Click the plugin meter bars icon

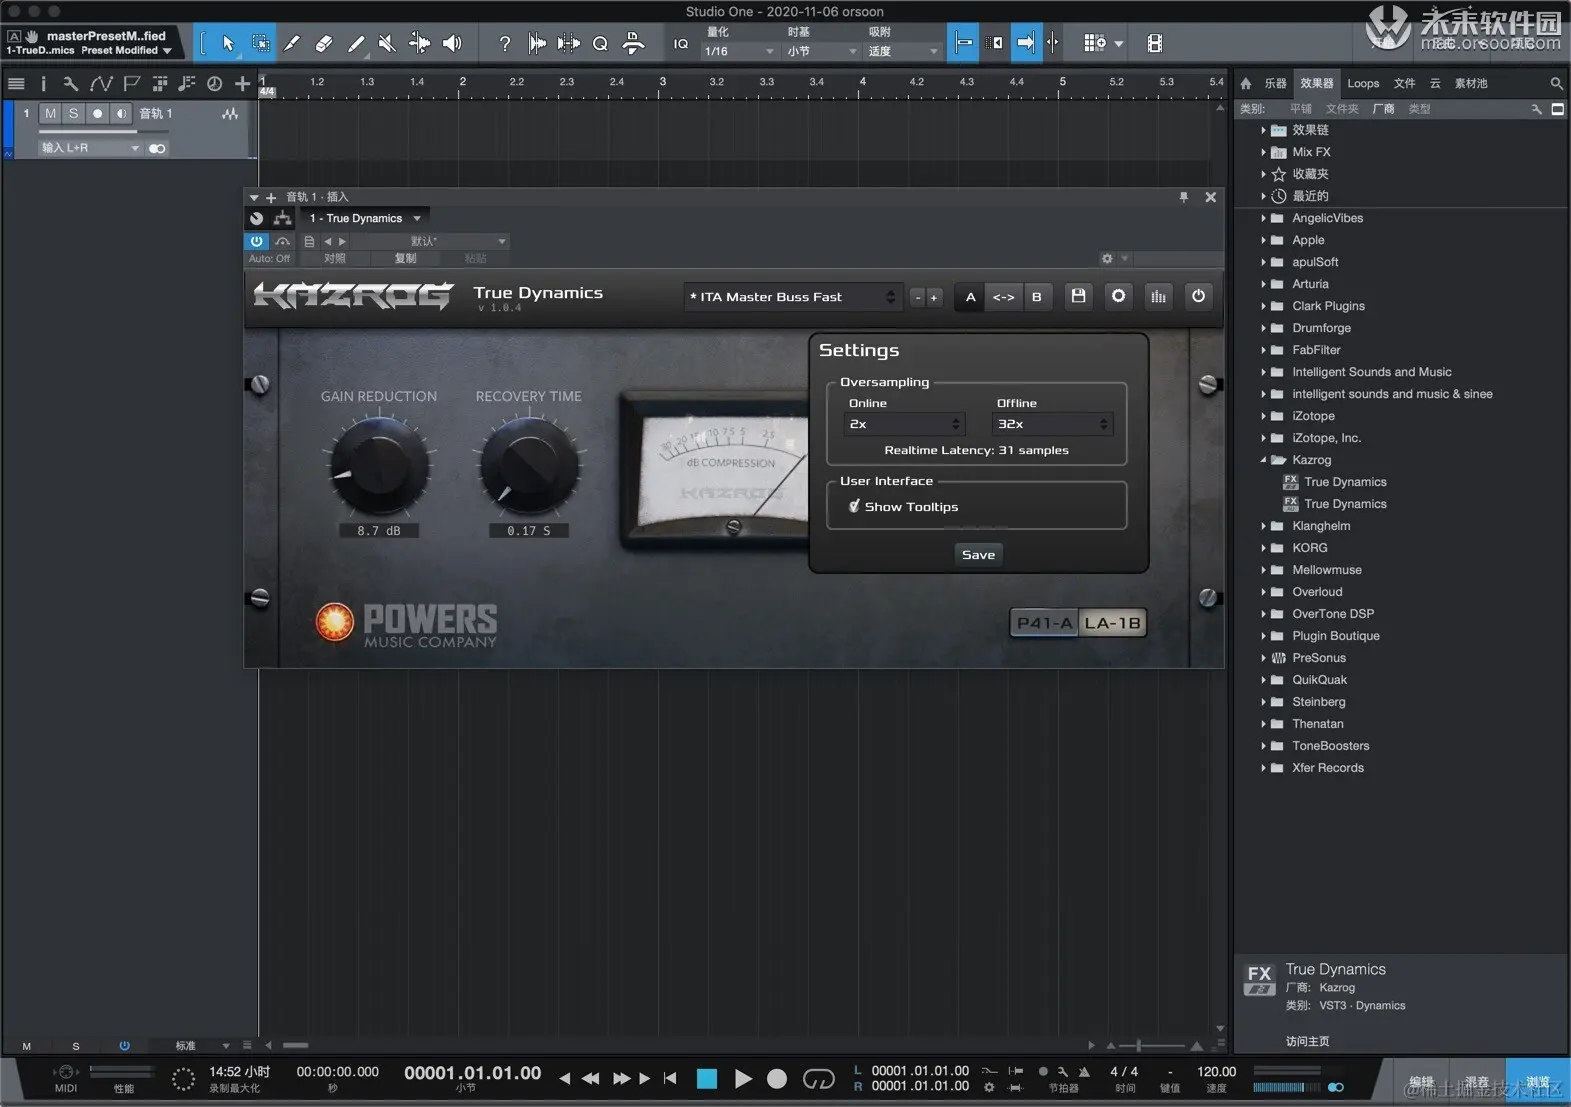tap(1158, 296)
